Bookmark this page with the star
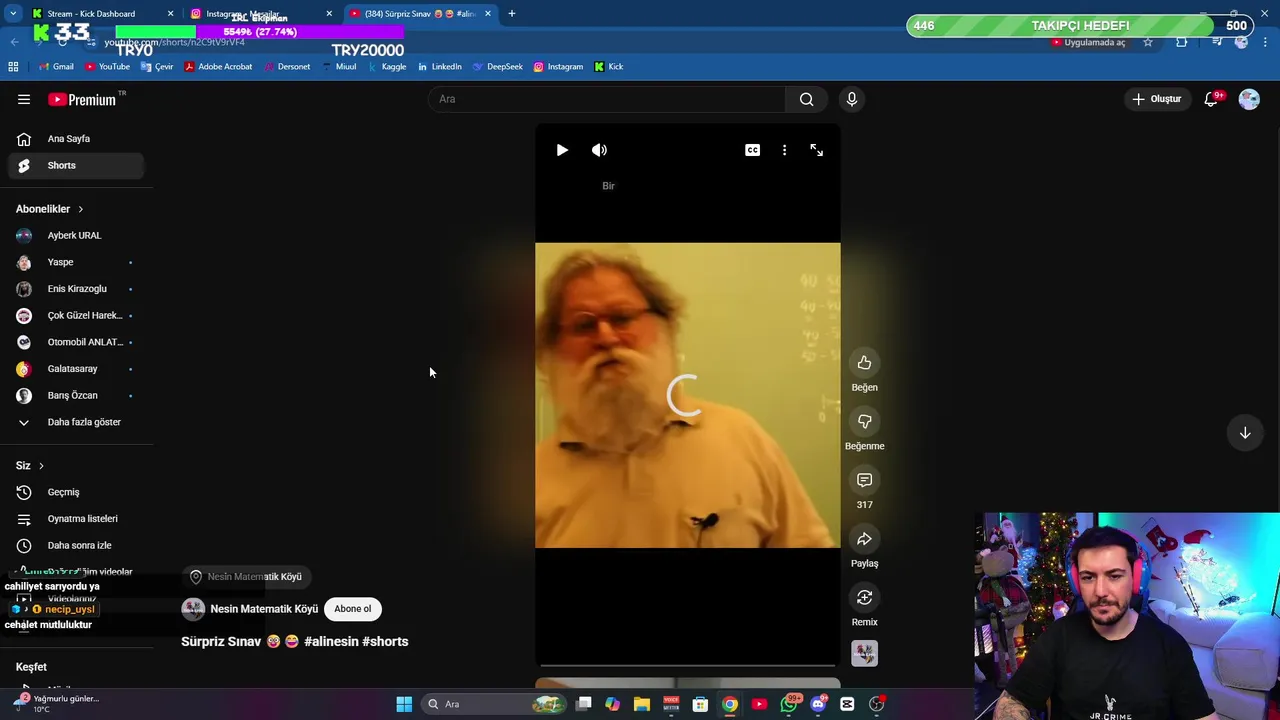The width and height of the screenshot is (1280, 720). point(1148,42)
